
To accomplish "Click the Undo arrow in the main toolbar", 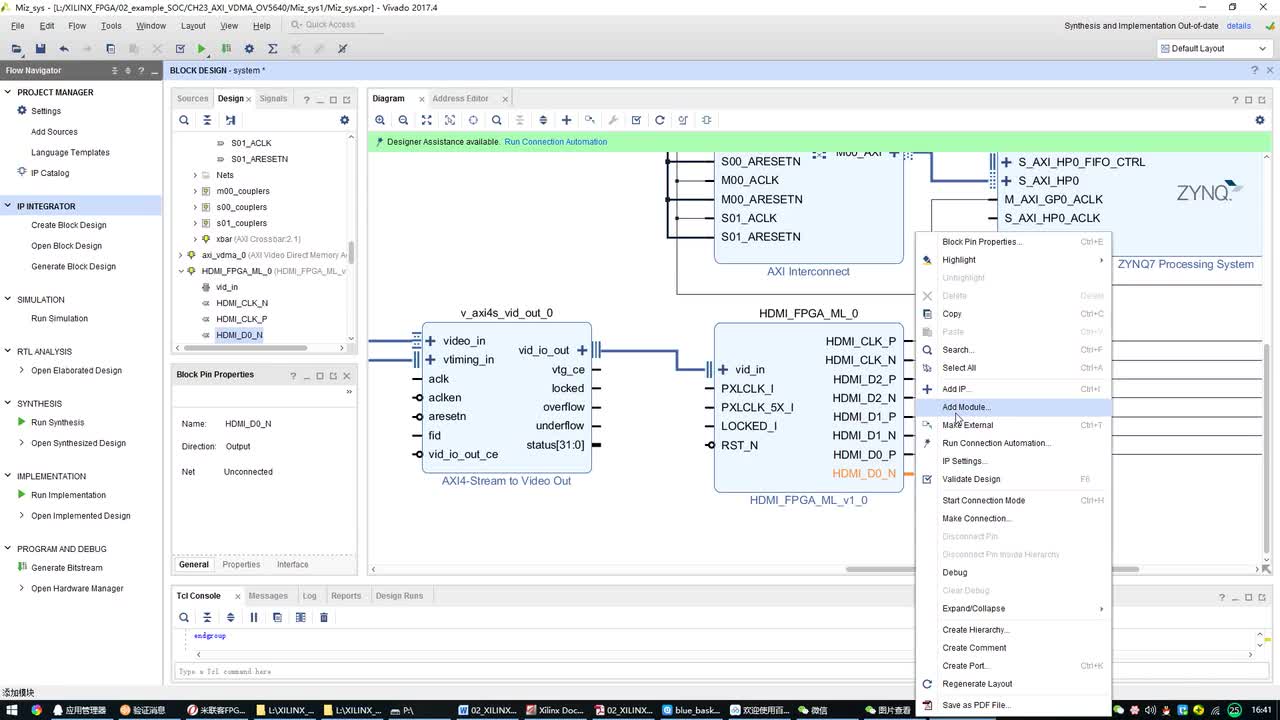I will coord(64,48).
